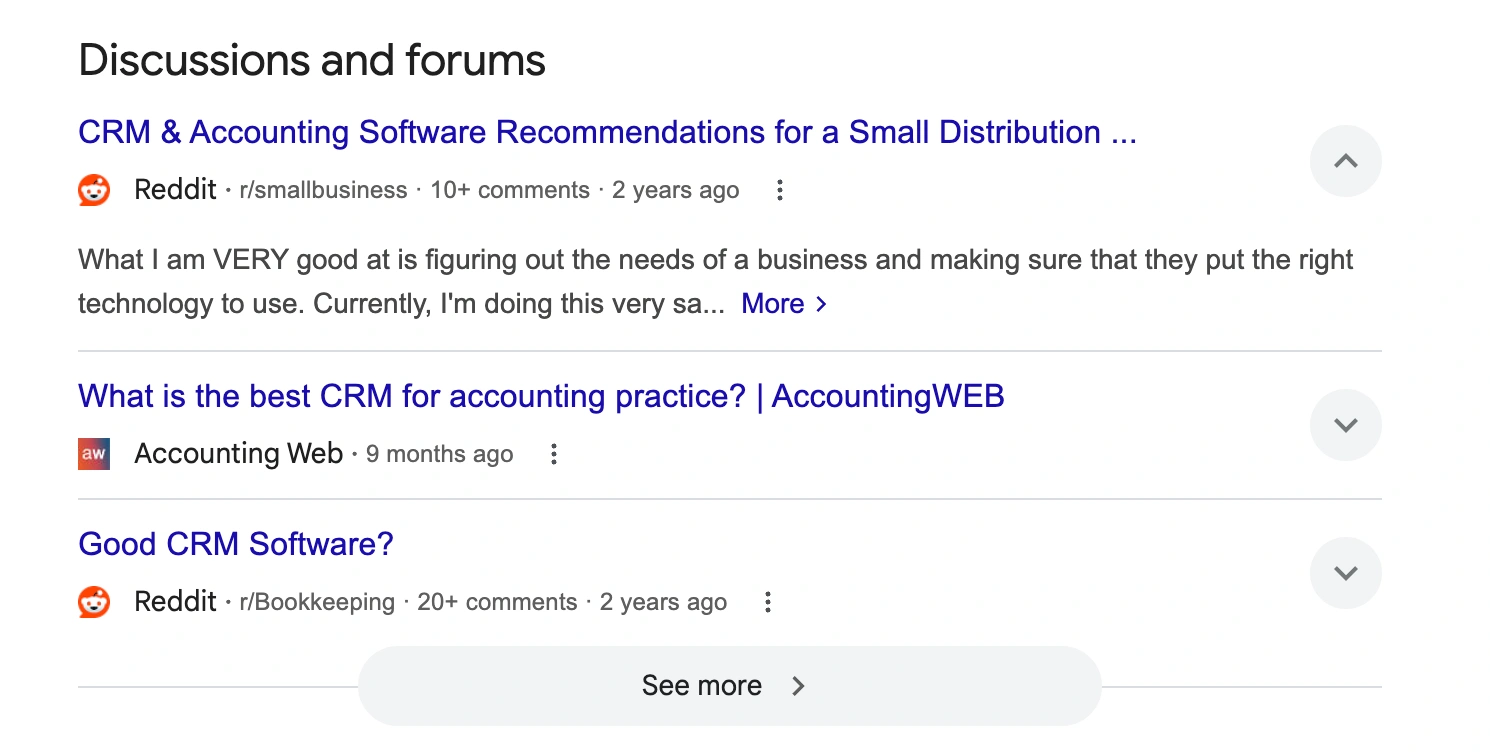This screenshot has width=1490, height=754.
Task: Open the Good CRM Software discussion
Action: [234, 543]
